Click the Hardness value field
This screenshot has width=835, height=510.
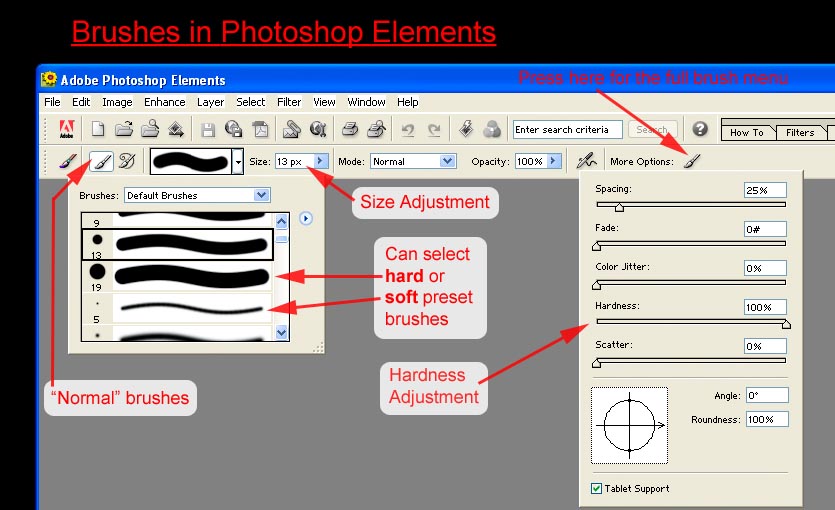pos(765,307)
